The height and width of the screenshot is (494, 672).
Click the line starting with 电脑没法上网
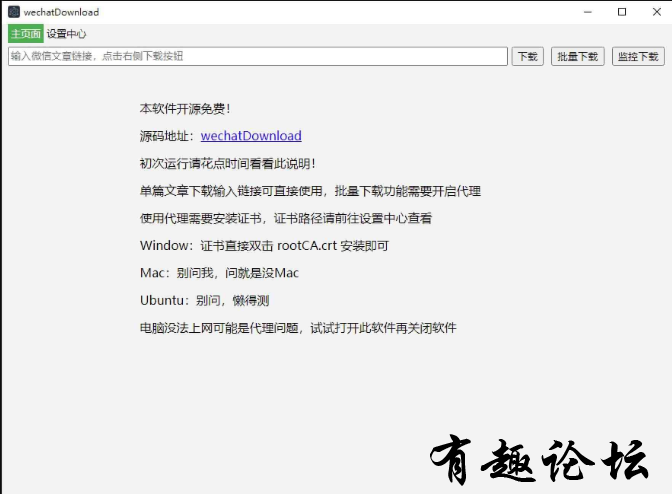click(x=298, y=328)
